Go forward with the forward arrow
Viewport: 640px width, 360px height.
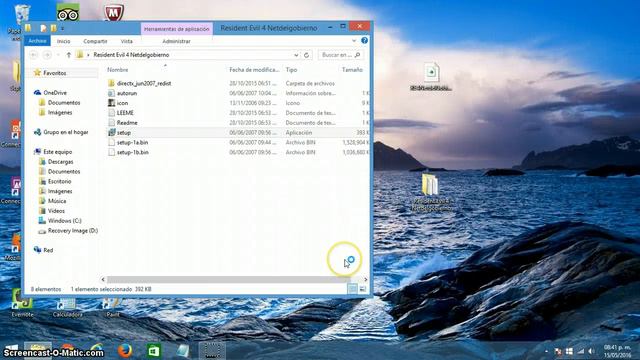[x=47, y=55]
